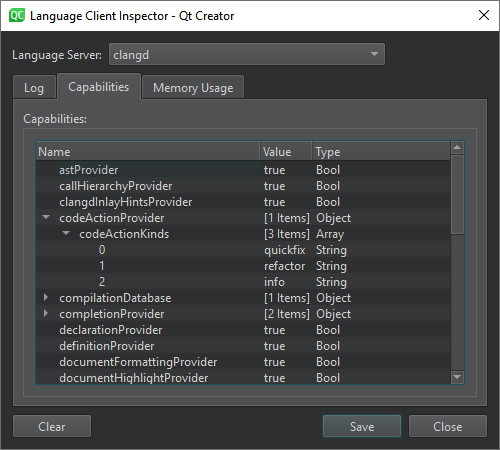Select the codeActionKinds row name

pyautogui.click(x=124, y=234)
